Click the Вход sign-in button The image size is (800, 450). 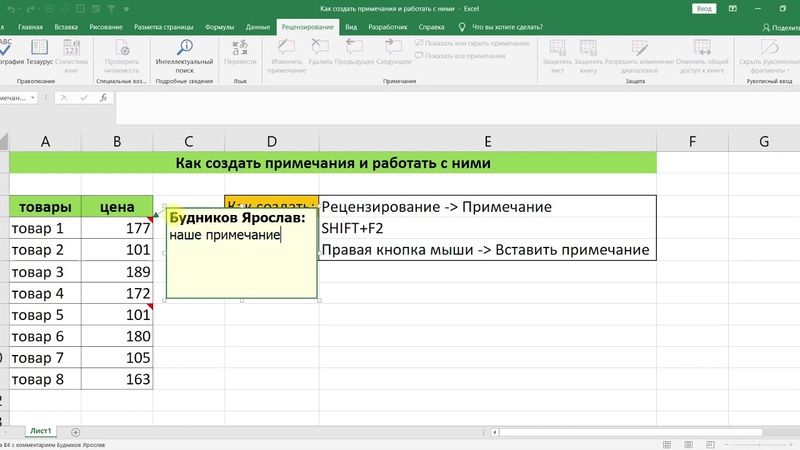(x=704, y=9)
